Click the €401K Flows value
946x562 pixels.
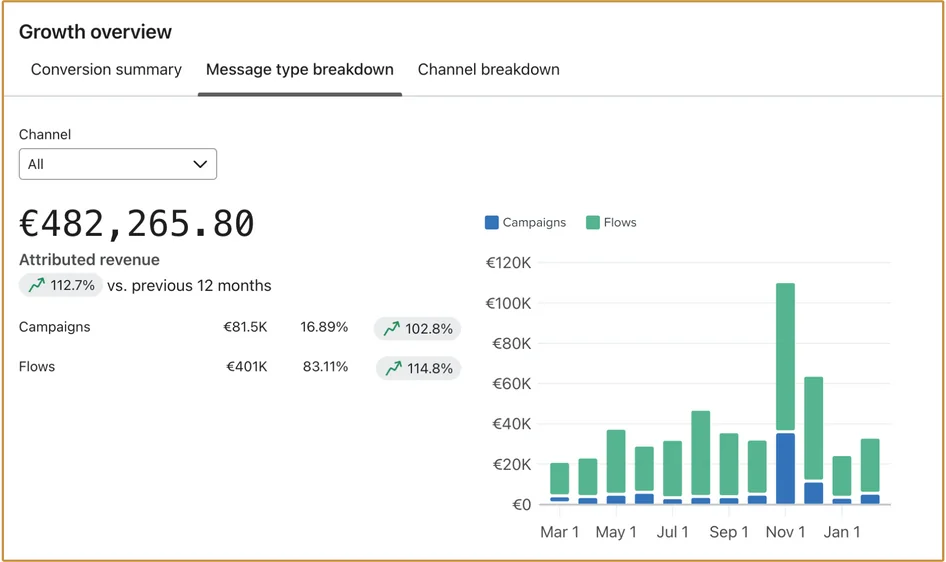point(246,367)
